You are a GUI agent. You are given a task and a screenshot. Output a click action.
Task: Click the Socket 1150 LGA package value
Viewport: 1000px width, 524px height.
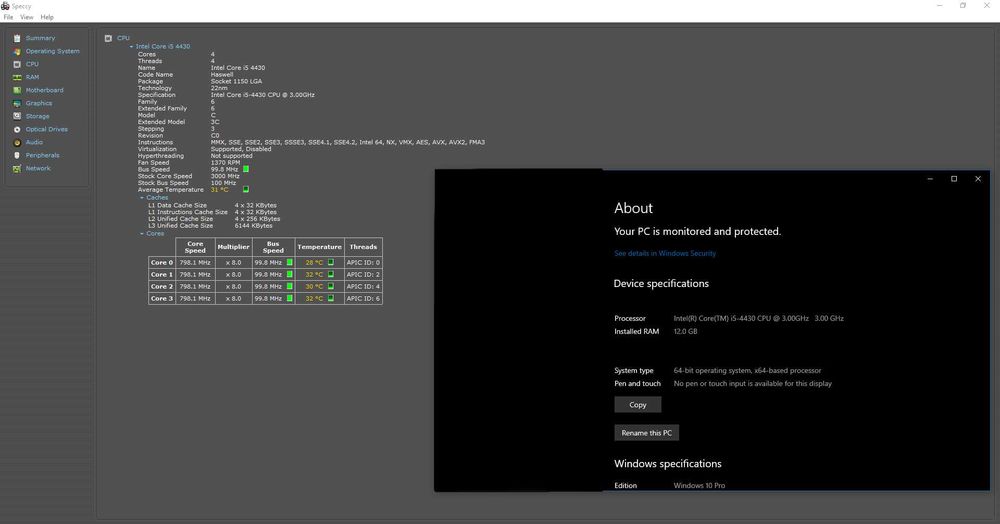237,82
